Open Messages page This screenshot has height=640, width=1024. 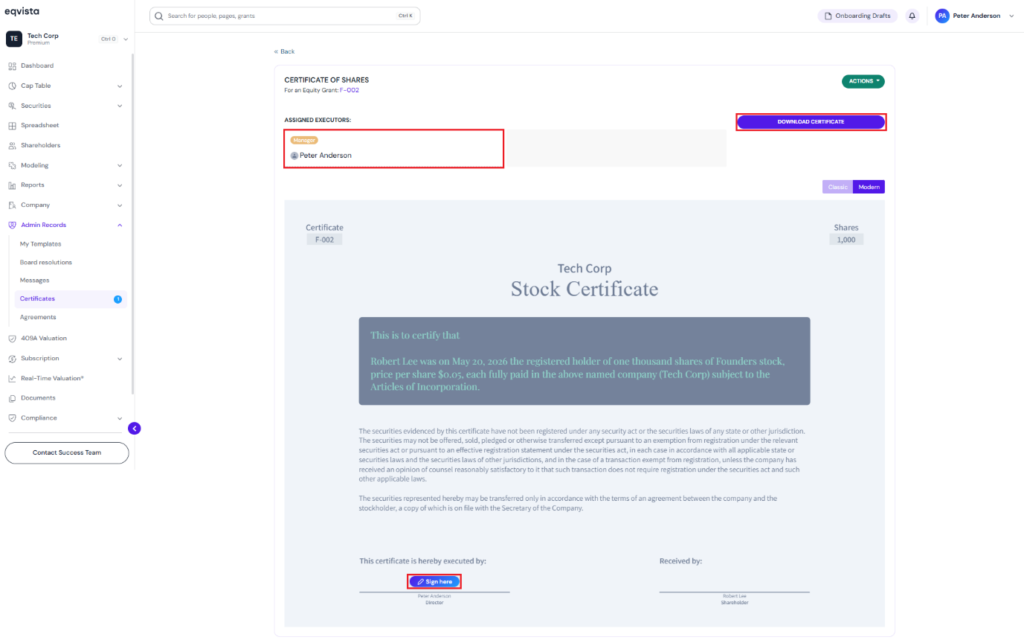pos(35,280)
